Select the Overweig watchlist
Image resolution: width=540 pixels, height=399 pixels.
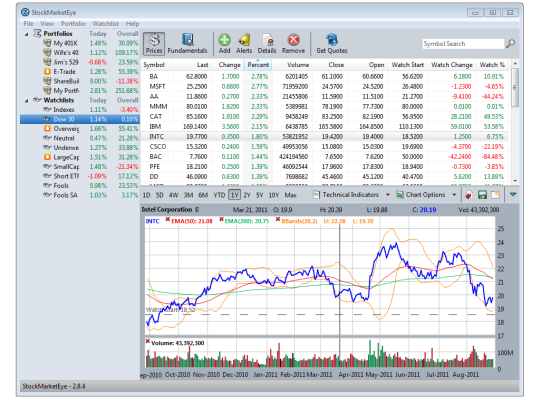(x=66, y=129)
